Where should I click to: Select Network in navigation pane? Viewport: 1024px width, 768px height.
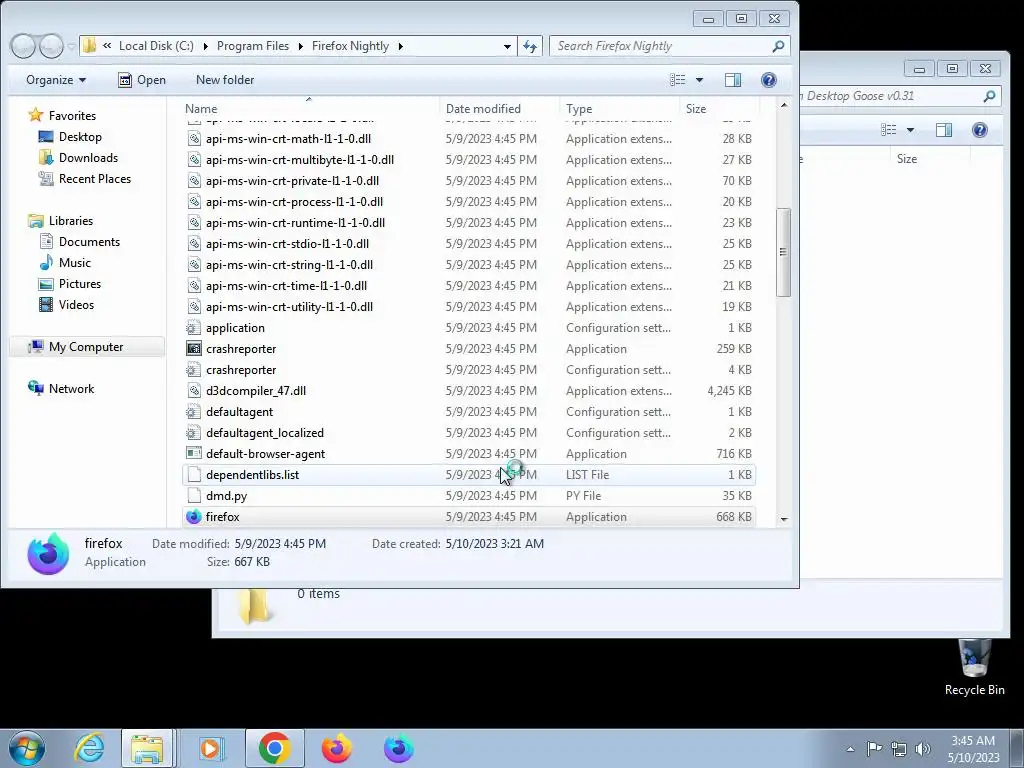click(x=71, y=389)
